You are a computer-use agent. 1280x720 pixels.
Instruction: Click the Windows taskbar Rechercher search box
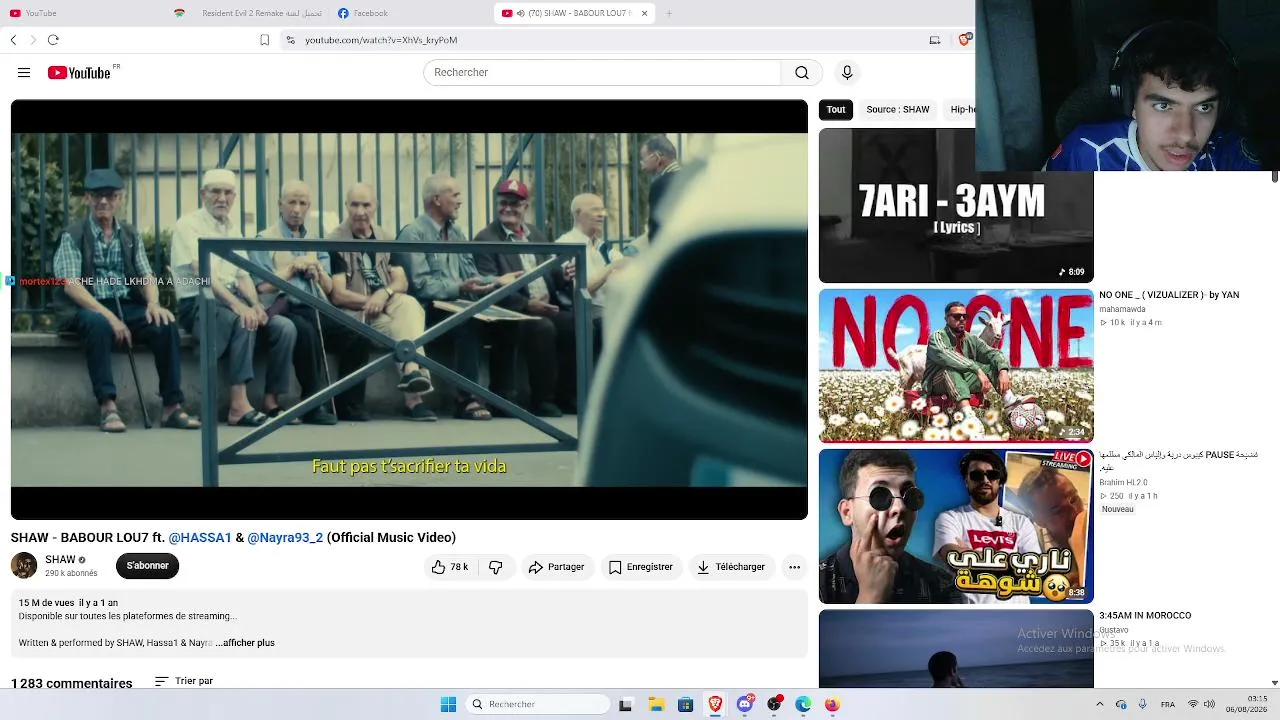tap(538, 704)
